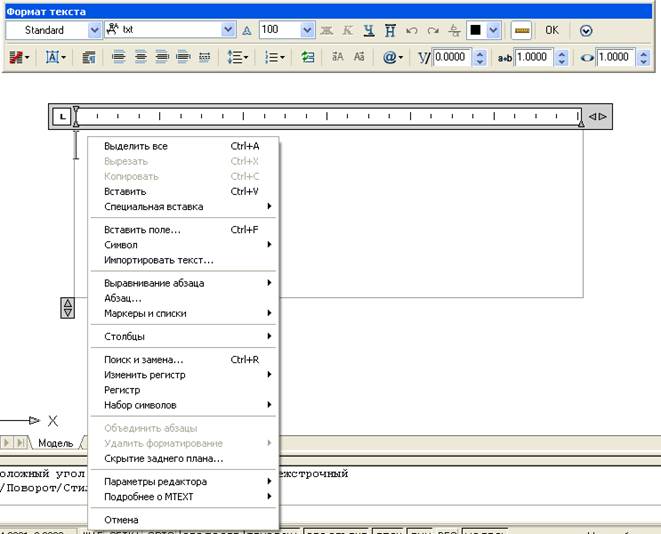Open the Symbol @ insert button
This screenshot has width=661, height=534.
point(392,58)
